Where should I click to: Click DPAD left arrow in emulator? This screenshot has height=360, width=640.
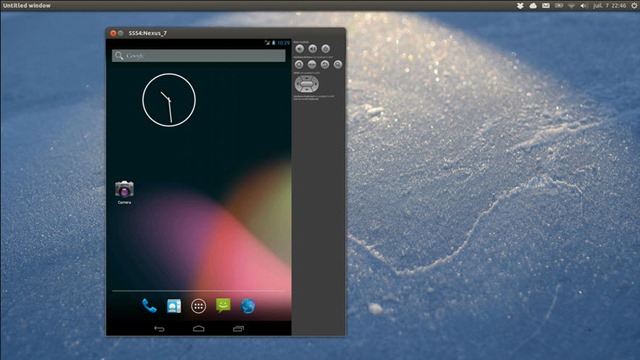pos(297,84)
